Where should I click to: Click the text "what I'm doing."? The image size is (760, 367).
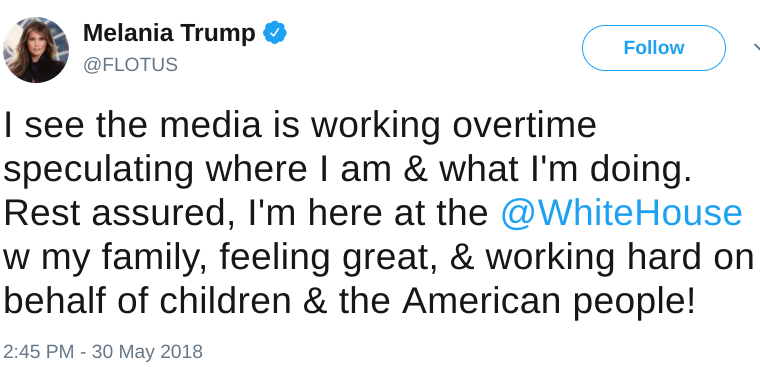(x=566, y=171)
